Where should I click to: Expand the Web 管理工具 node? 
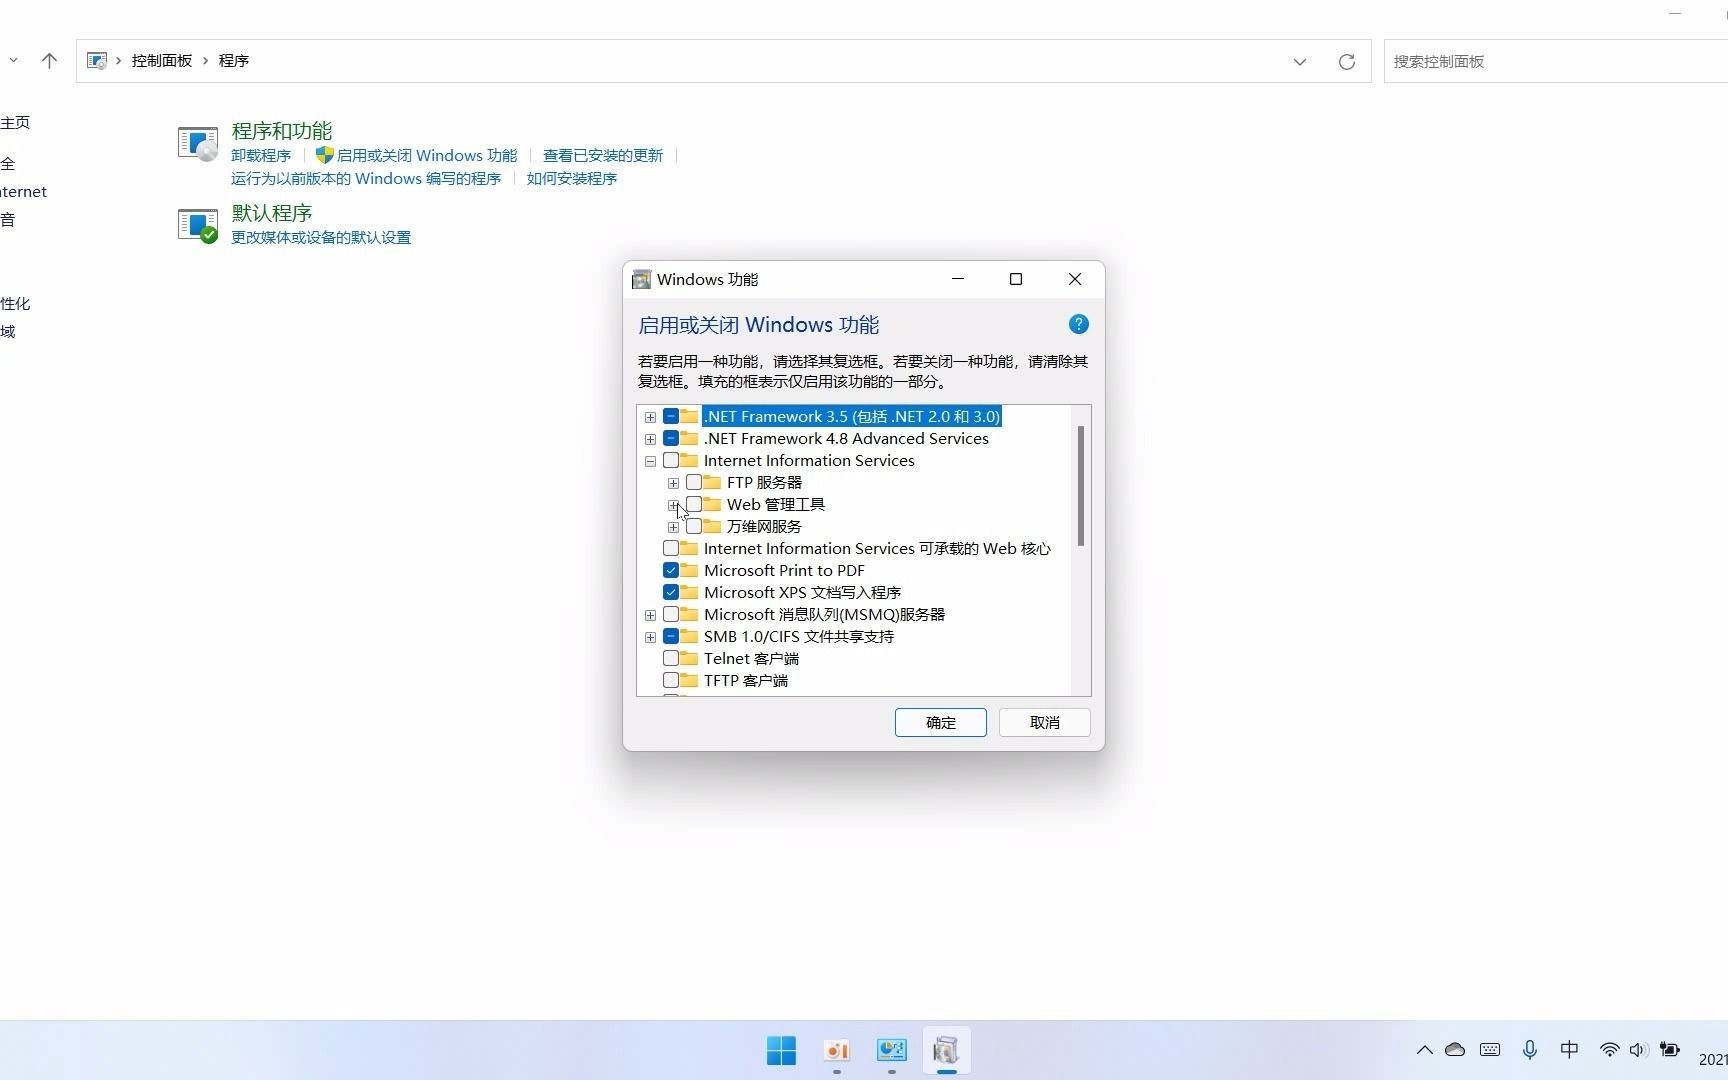673,505
